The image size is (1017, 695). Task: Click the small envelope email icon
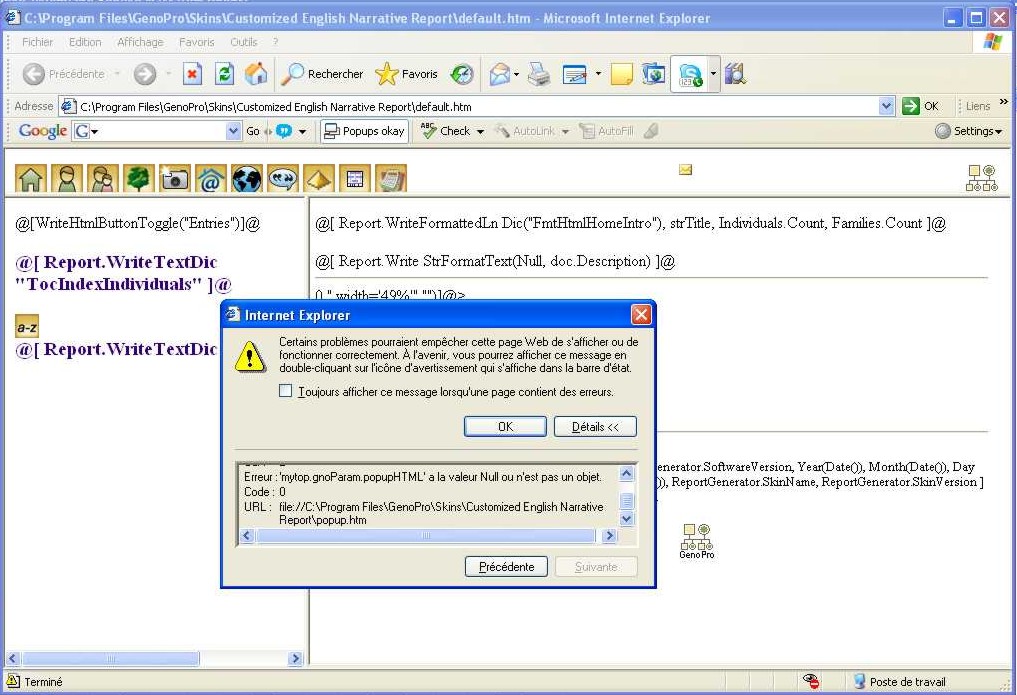(x=685, y=170)
